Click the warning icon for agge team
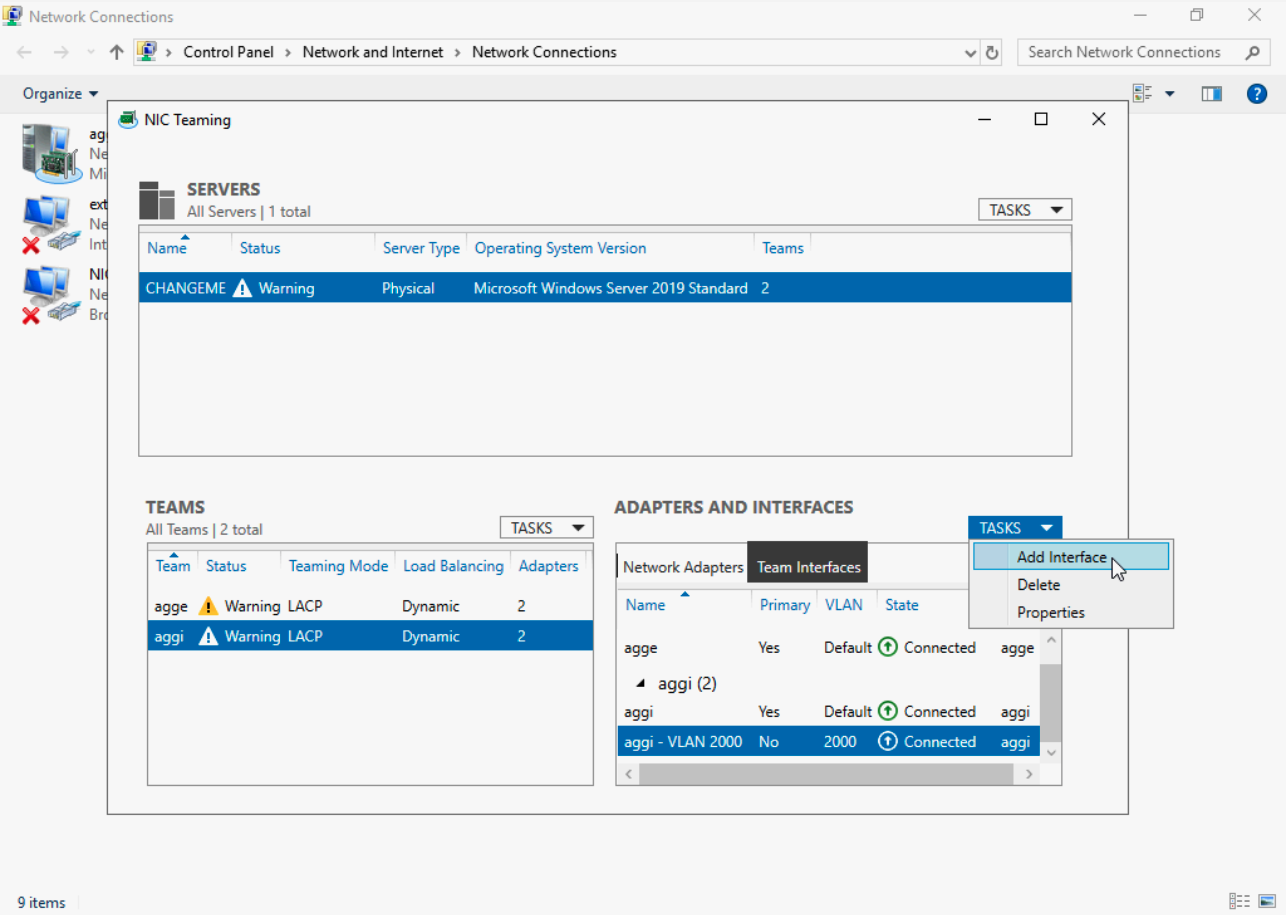 [208, 606]
